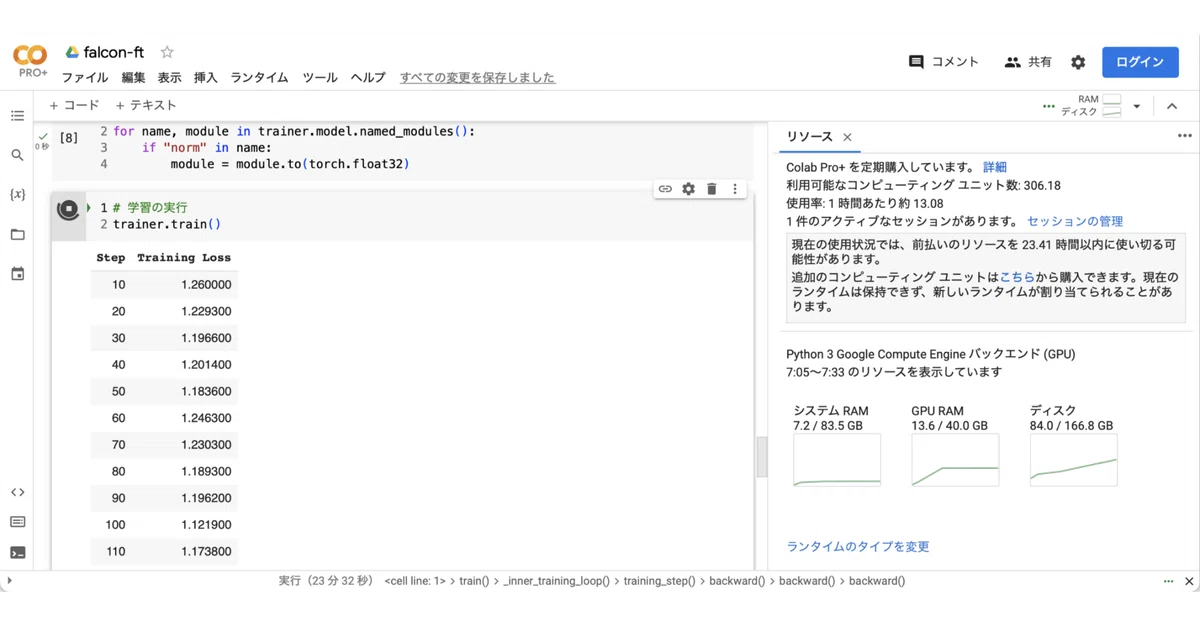Open the Files folder panel
Image resolution: width=1200 pixels, height=628 pixels.
coord(17,234)
